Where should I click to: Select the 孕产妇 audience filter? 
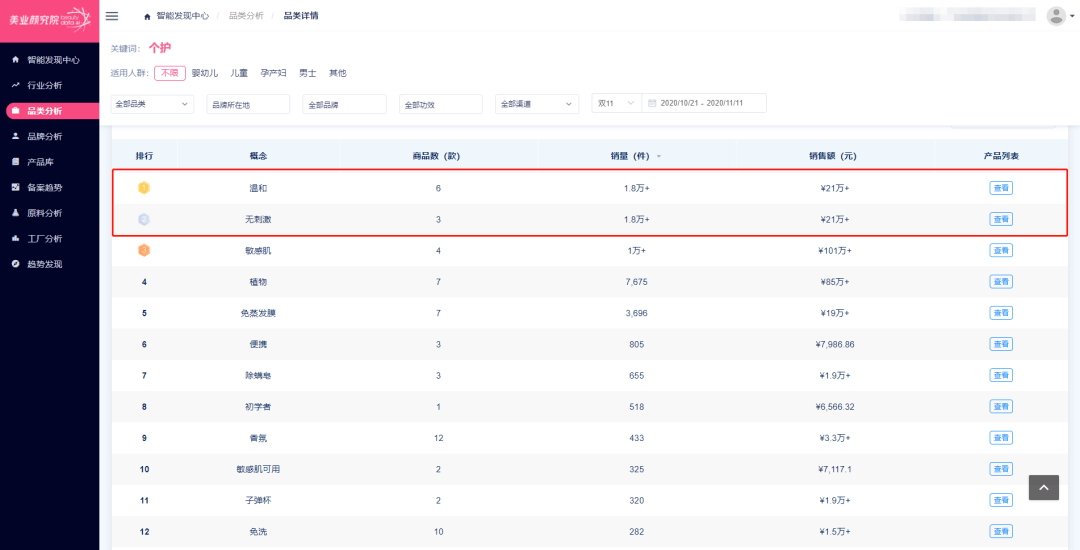click(x=273, y=73)
